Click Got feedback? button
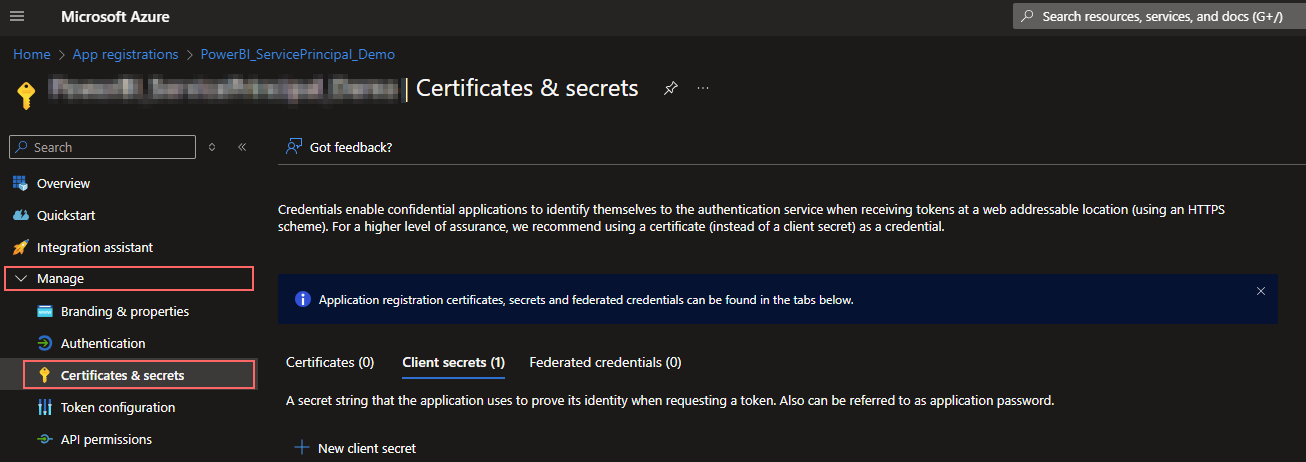This screenshot has height=462, width=1306. pyautogui.click(x=339, y=147)
